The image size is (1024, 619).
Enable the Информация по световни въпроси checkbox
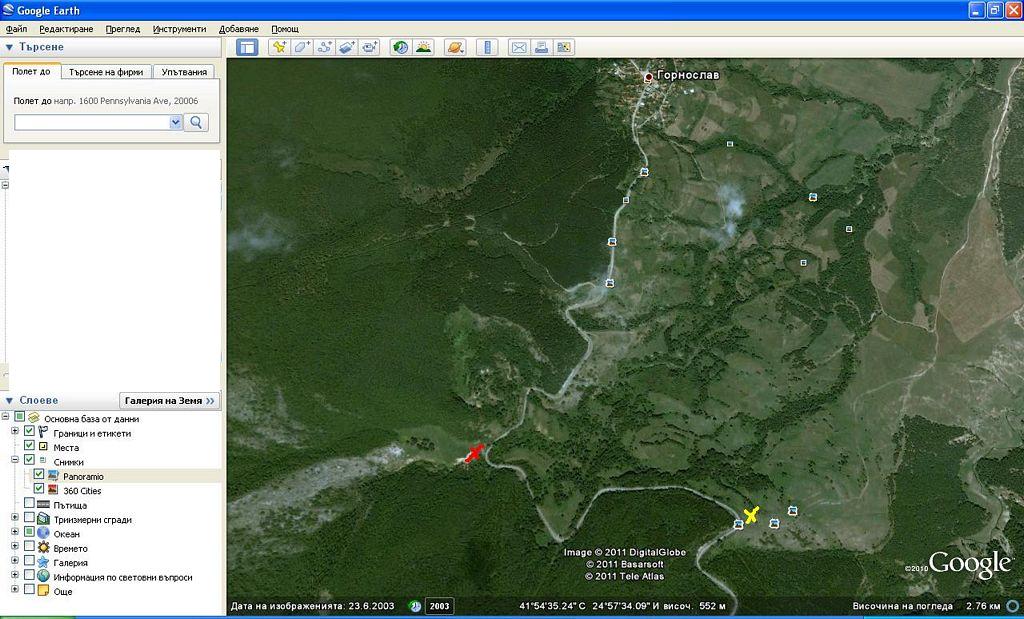click(x=29, y=575)
